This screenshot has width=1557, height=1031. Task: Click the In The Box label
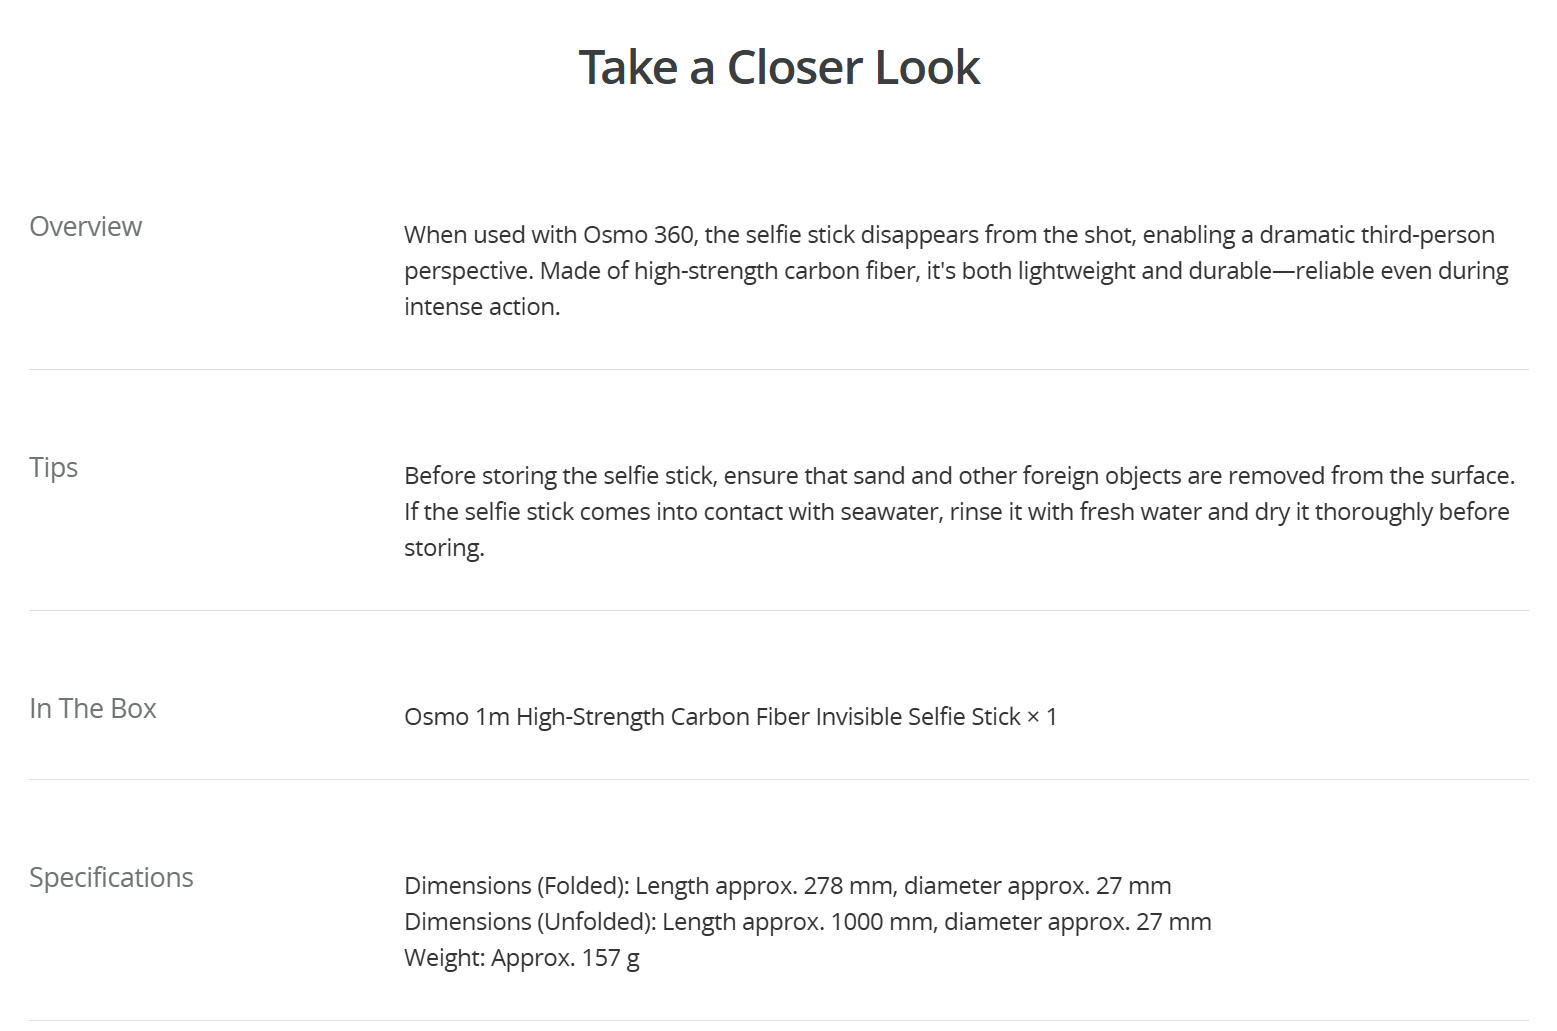point(93,708)
